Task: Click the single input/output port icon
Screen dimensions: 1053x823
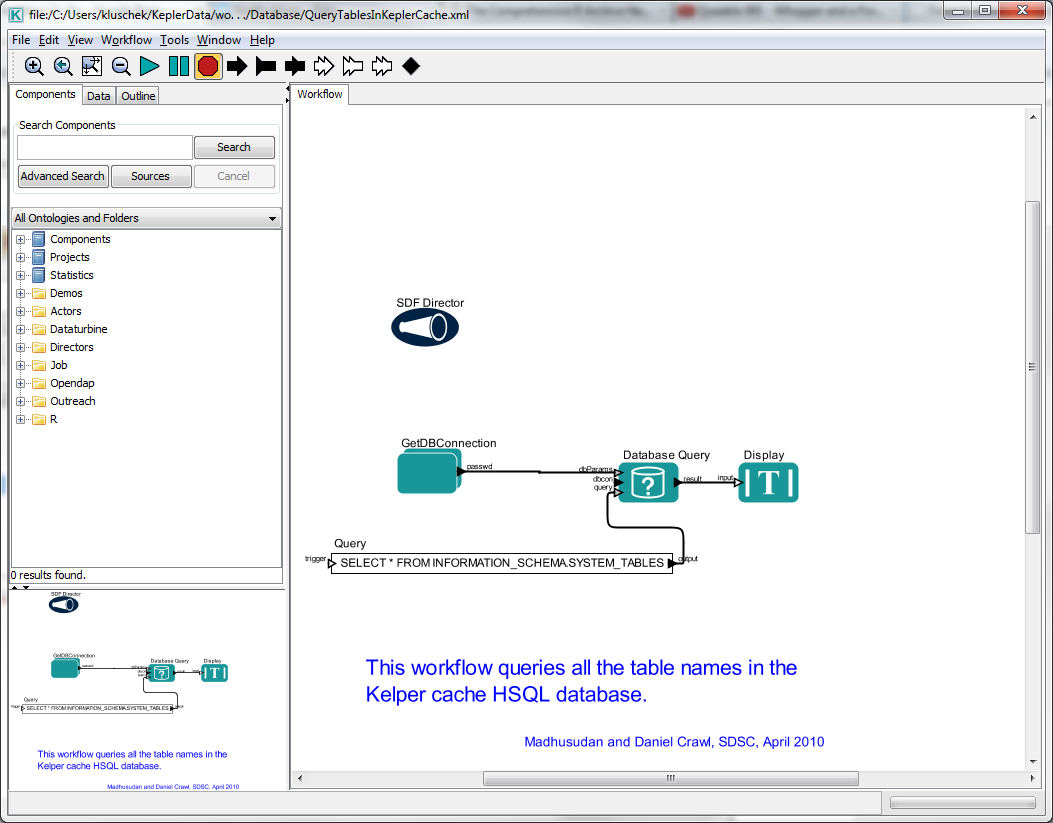Action: (295, 66)
